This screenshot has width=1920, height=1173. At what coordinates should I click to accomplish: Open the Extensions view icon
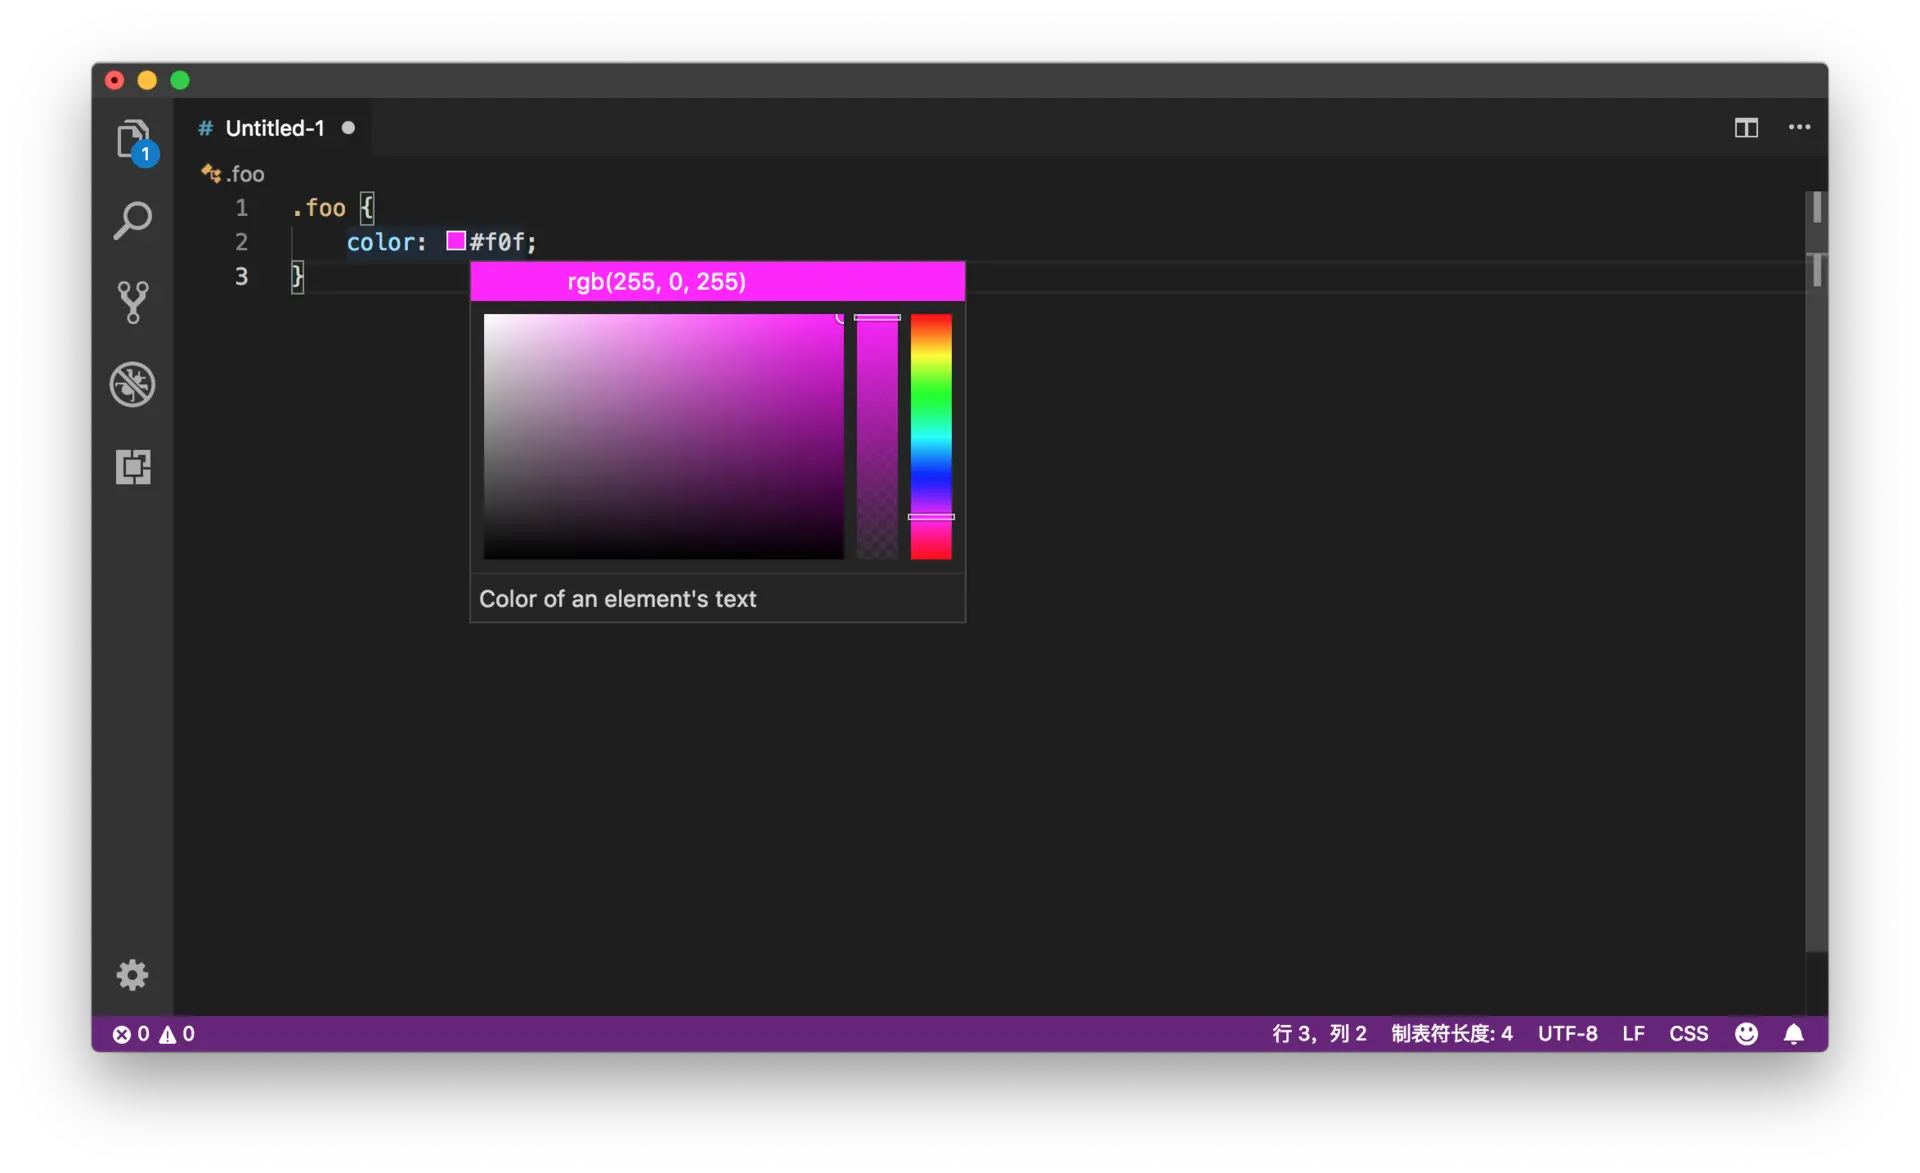133,466
